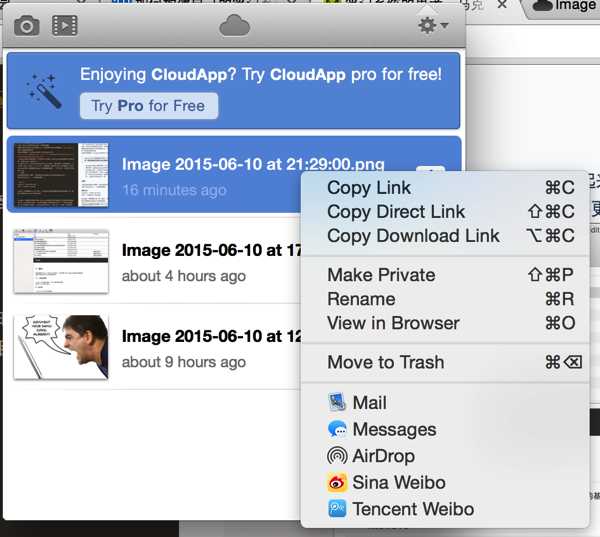600x537 pixels.
Task: Choose Copy Link from context menu
Action: pos(445,188)
